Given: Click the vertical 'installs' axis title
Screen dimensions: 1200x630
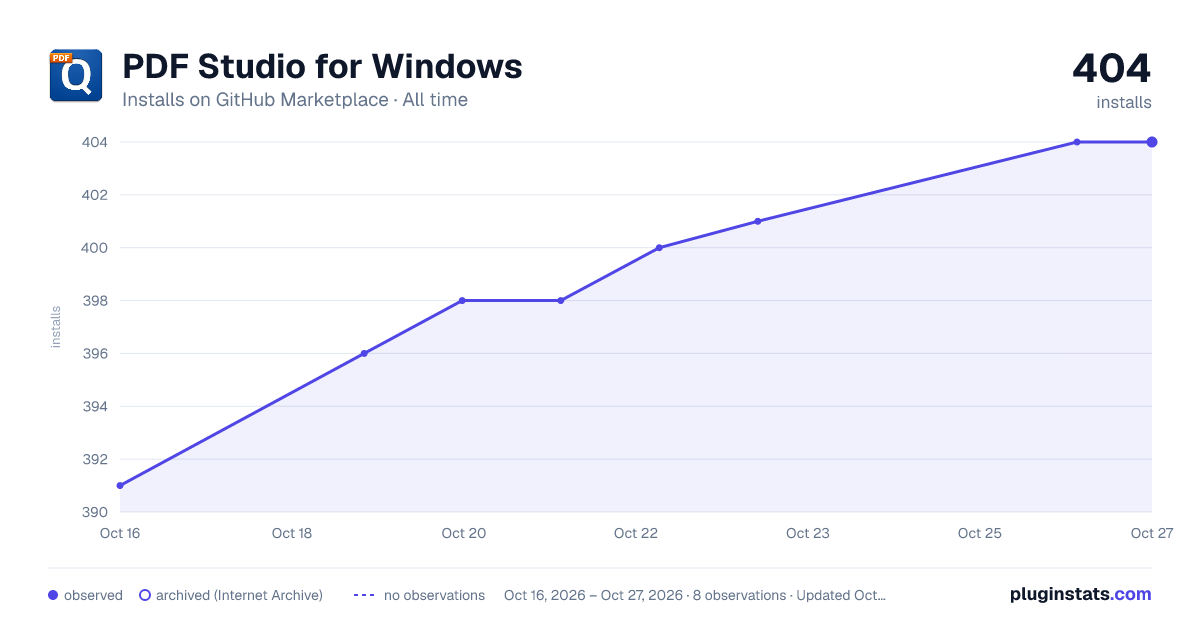Looking at the screenshot, I should pos(56,327).
